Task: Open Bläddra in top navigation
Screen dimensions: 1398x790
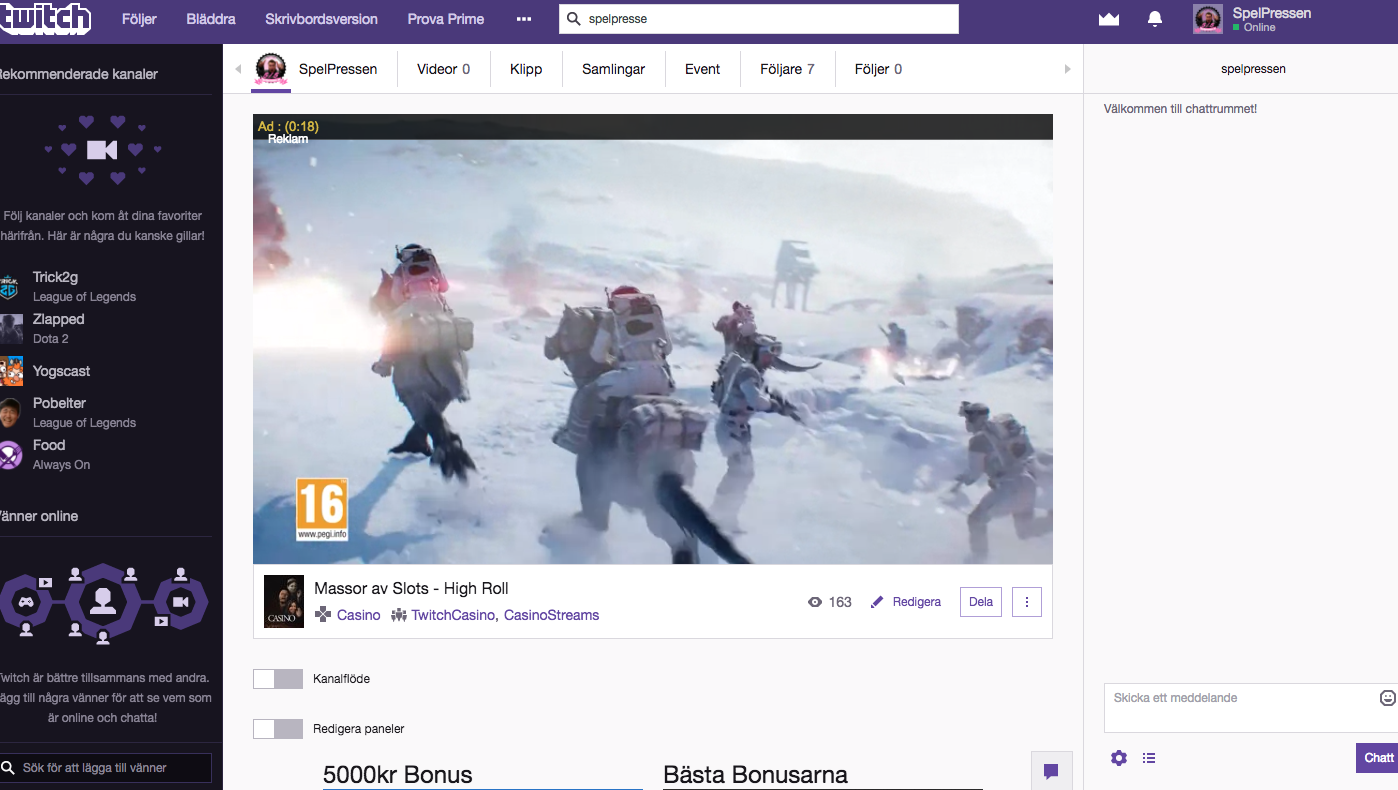Action: pos(211,19)
